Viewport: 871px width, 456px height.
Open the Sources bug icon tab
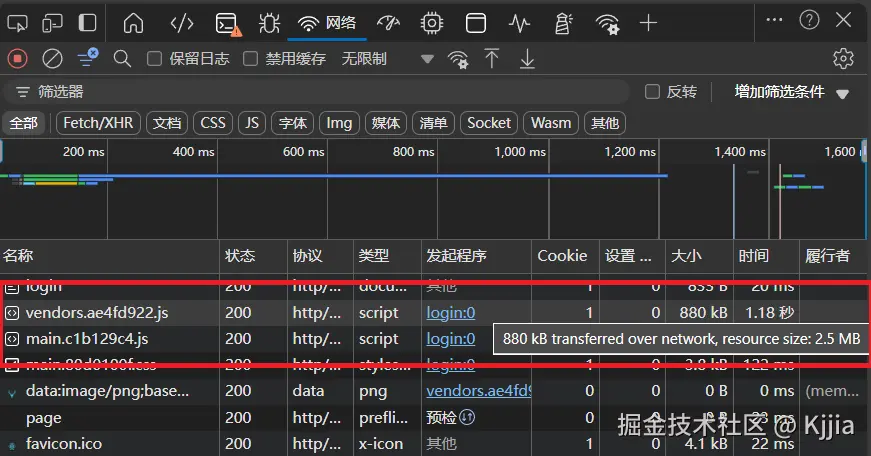(269, 23)
